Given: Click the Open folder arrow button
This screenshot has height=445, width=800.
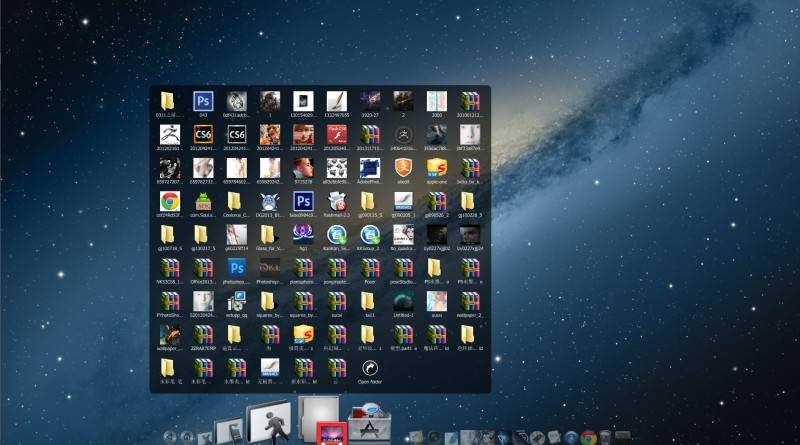Looking at the screenshot, I should [x=370, y=368].
